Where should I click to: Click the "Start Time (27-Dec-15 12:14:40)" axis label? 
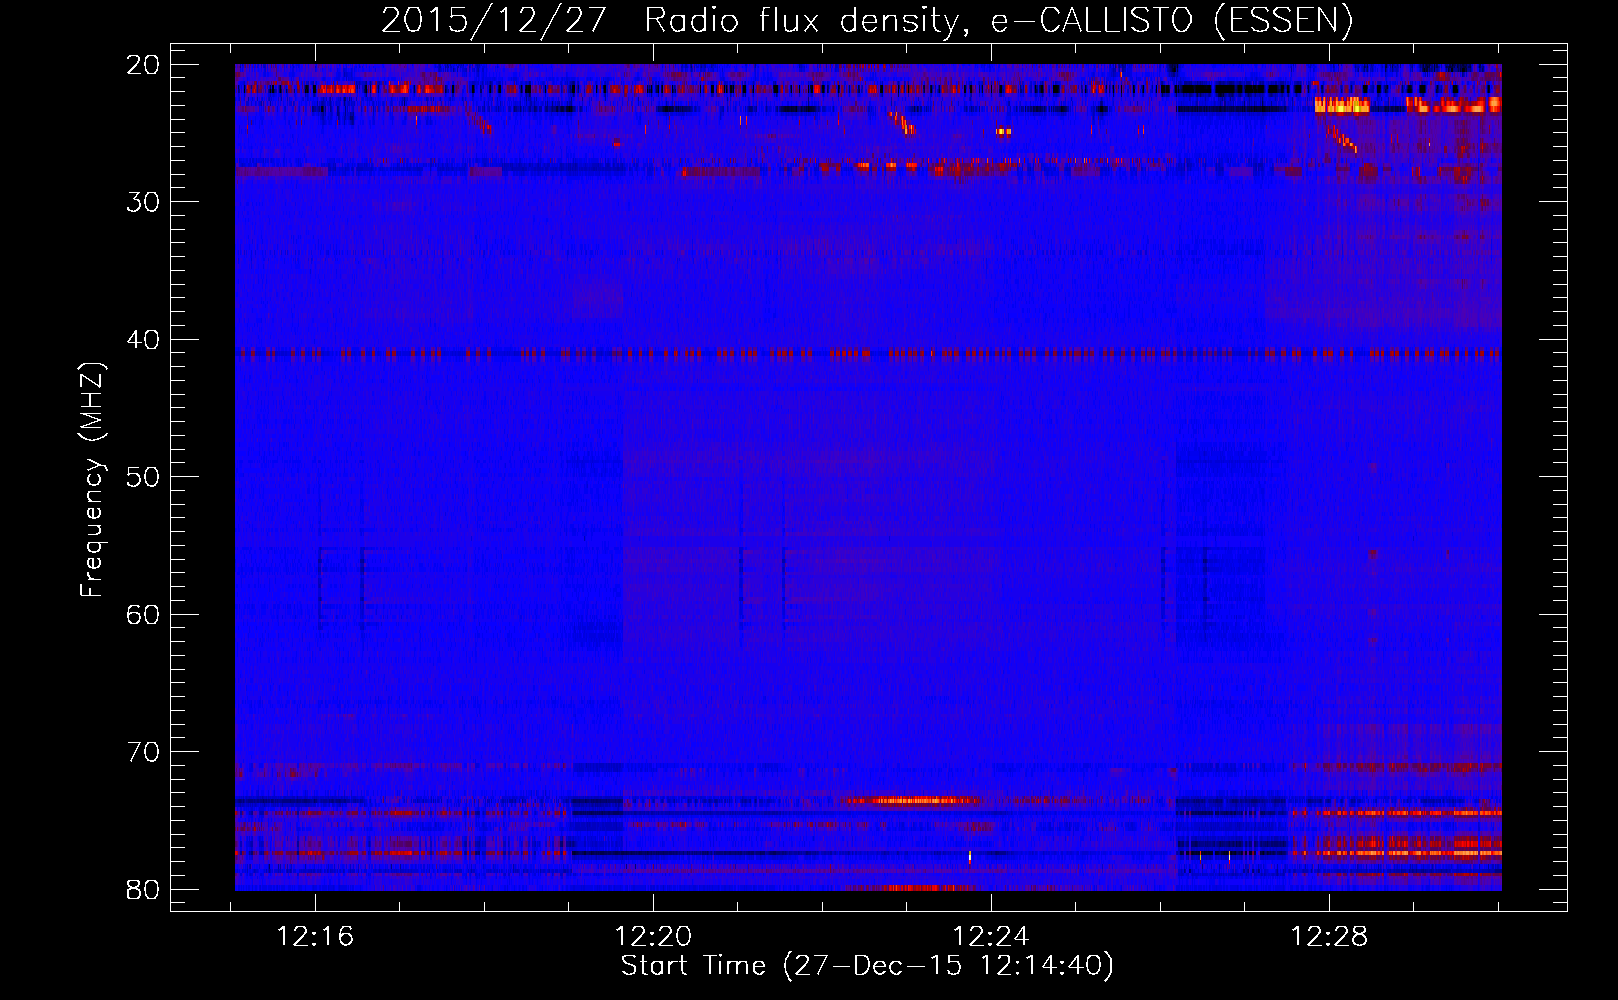(867, 966)
